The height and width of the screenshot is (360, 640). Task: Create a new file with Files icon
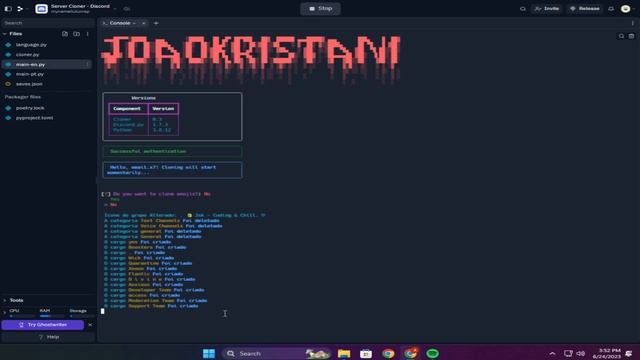coord(65,34)
